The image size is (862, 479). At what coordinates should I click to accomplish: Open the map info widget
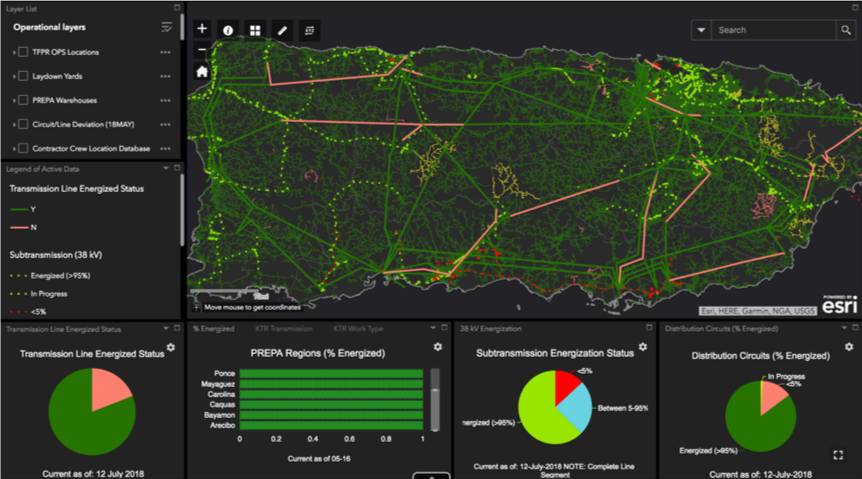228,31
